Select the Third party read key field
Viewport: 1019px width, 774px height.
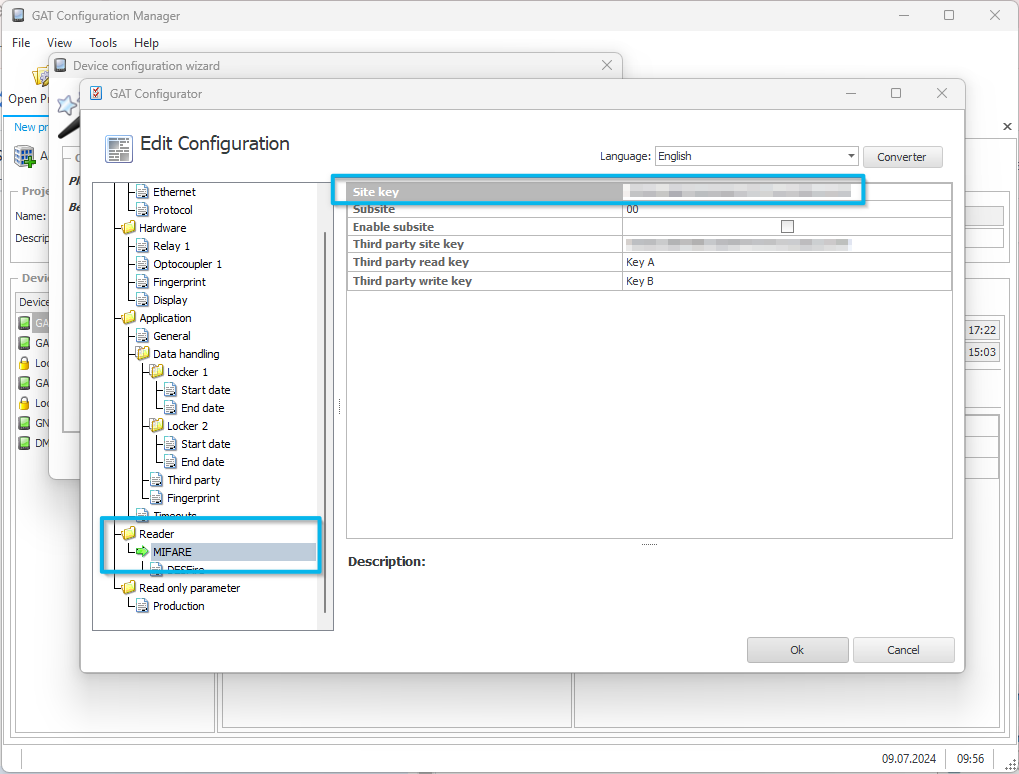649,263
